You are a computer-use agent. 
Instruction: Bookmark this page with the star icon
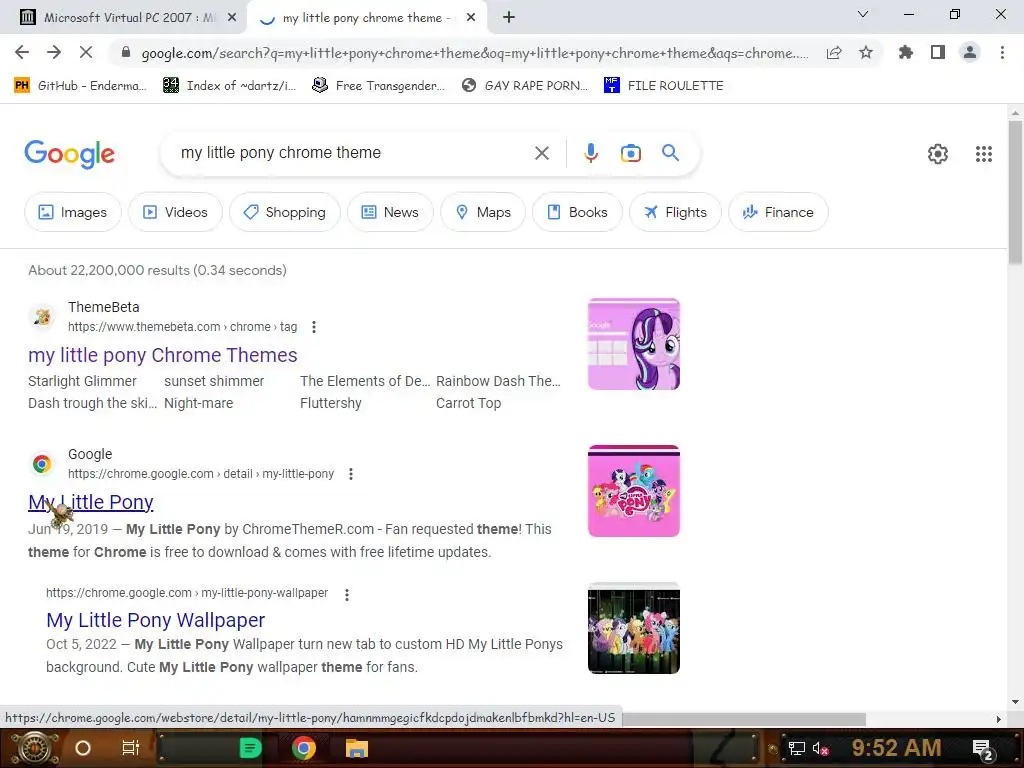(866, 52)
